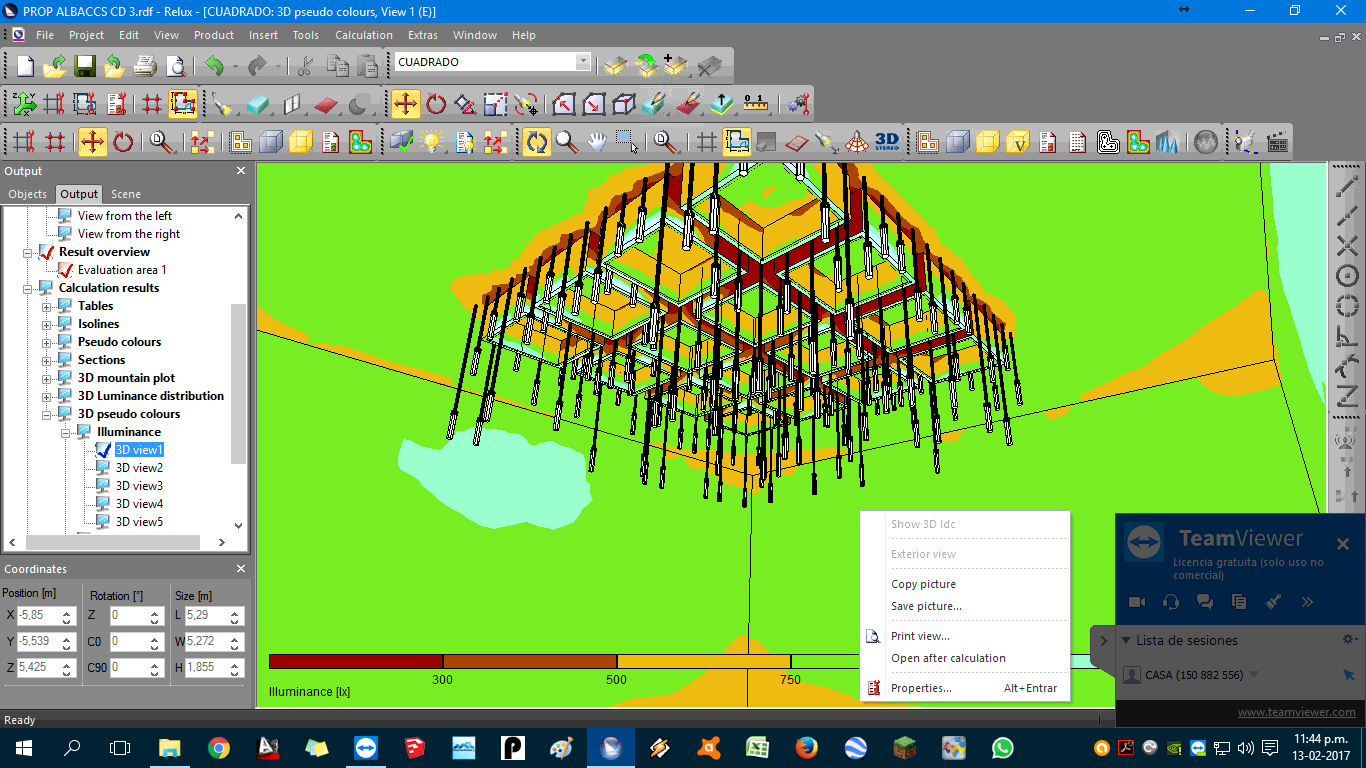The image size is (1366, 768).
Task: Collapse the 3D pseudo colours node
Action: pyautogui.click(x=47, y=414)
